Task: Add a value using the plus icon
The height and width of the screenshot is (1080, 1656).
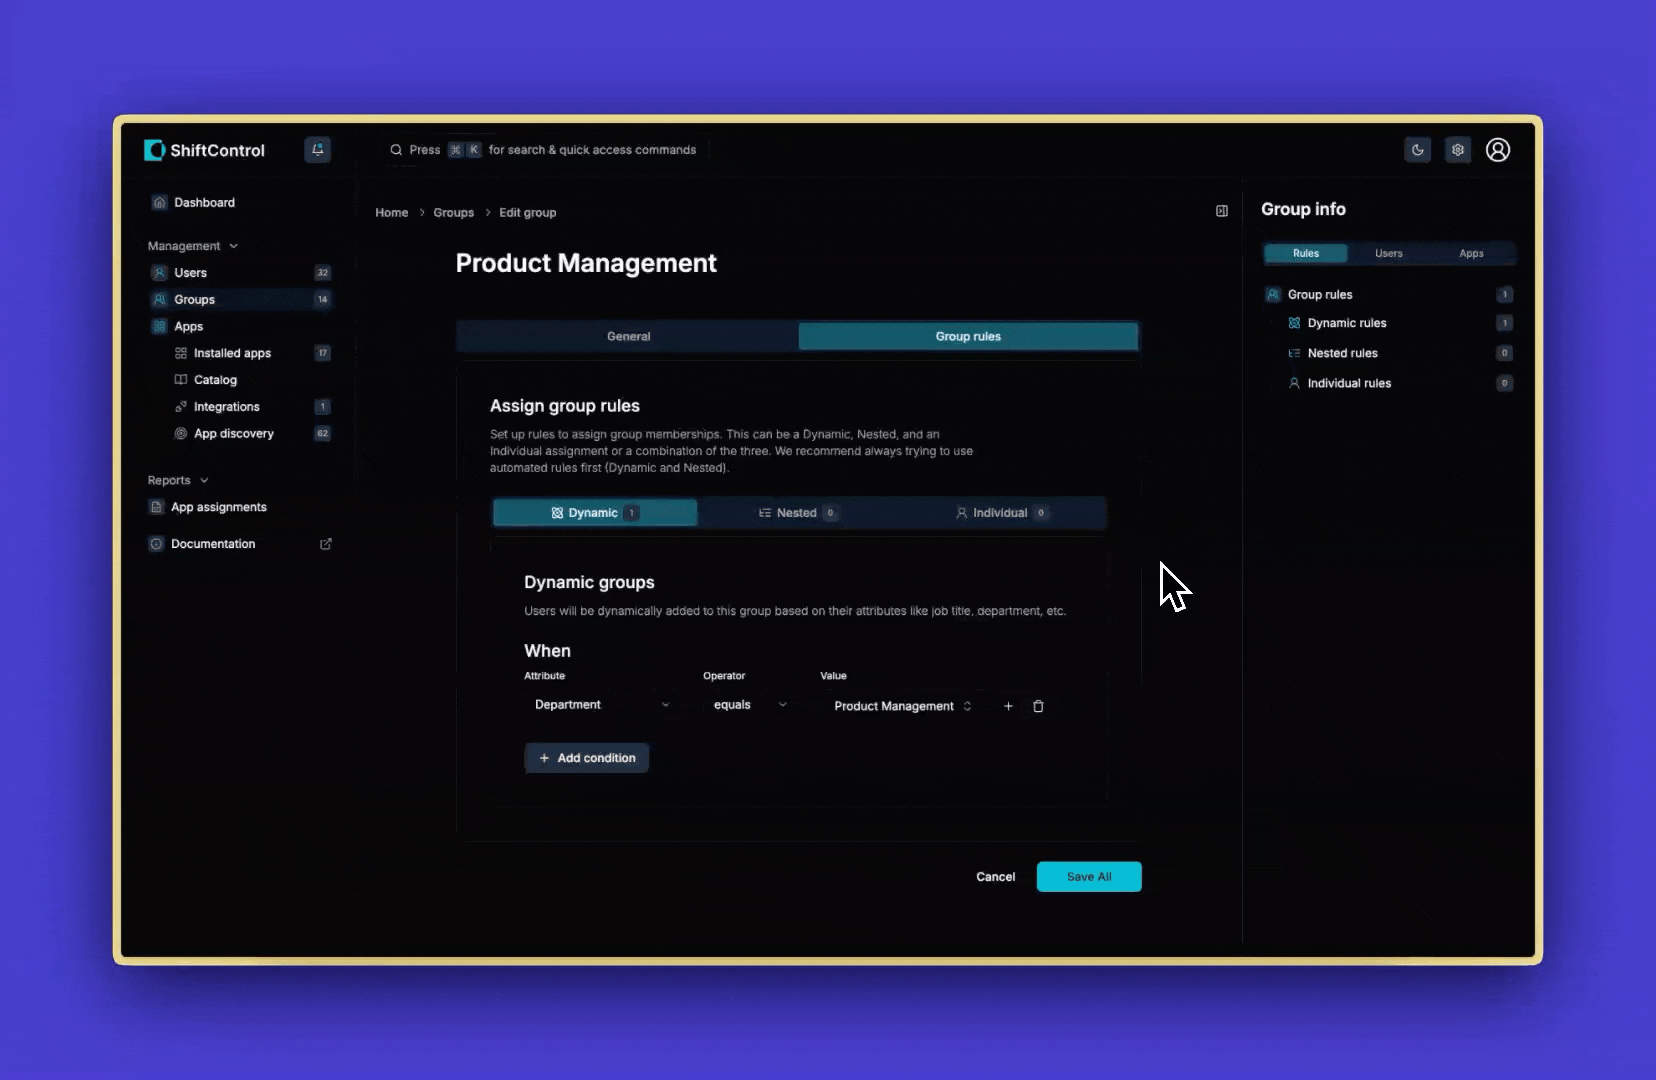Action: tap(1008, 706)
